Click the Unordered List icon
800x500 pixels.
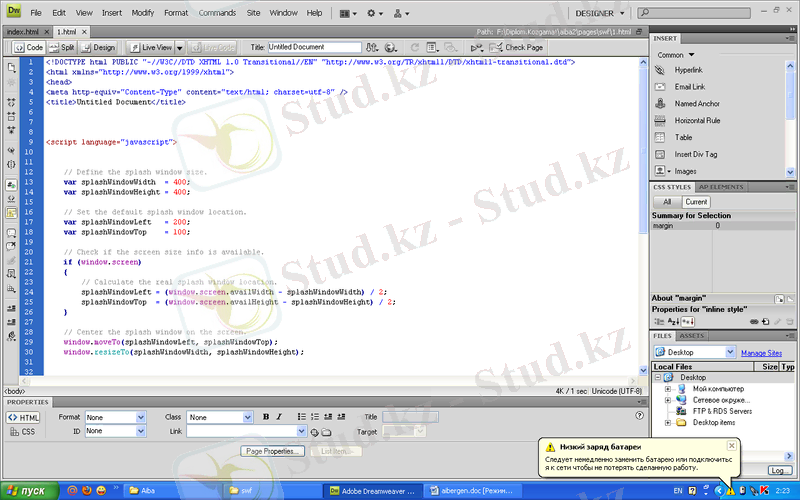(302, 417)
